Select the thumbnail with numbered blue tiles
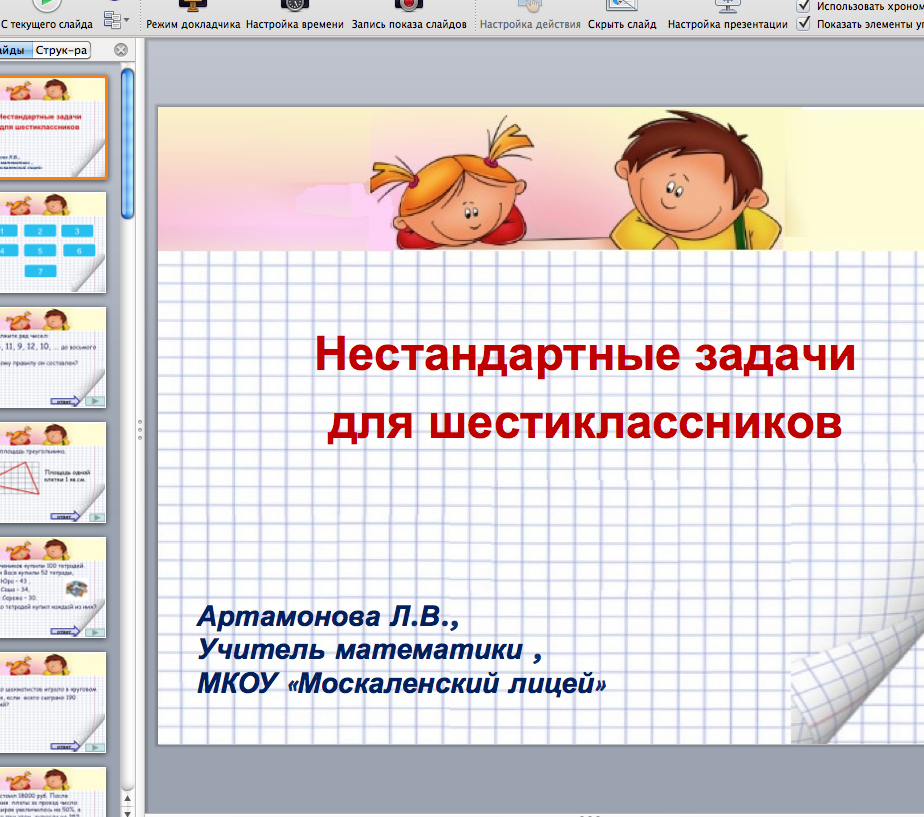Image resolution: width=924 pixels, height=817 pixels. tap(53, 242)
